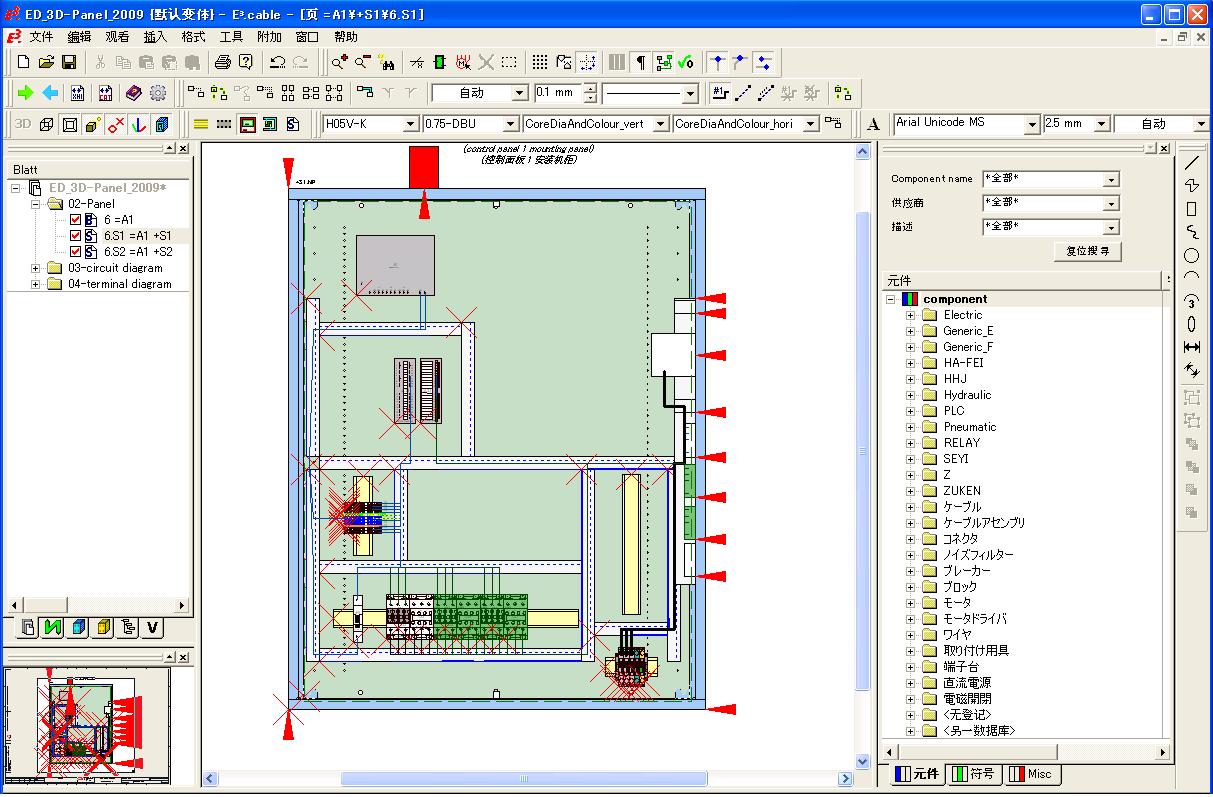1213x797 pixels.
Task: Collapse the 02-Panel folder
Action: [x=36, y=204]
